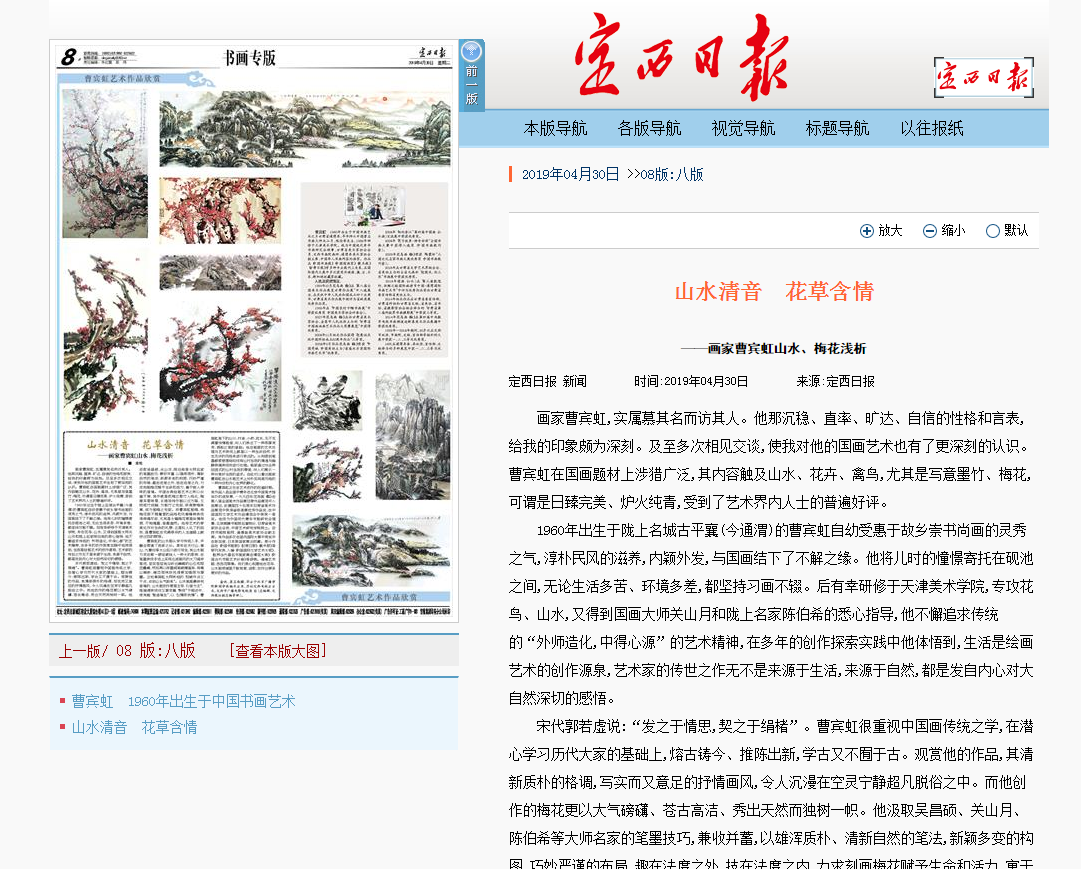Click the orange article headline 山水清音 花草含情
The height and width of the screenshot is (869, 1081).
(774, 292)
